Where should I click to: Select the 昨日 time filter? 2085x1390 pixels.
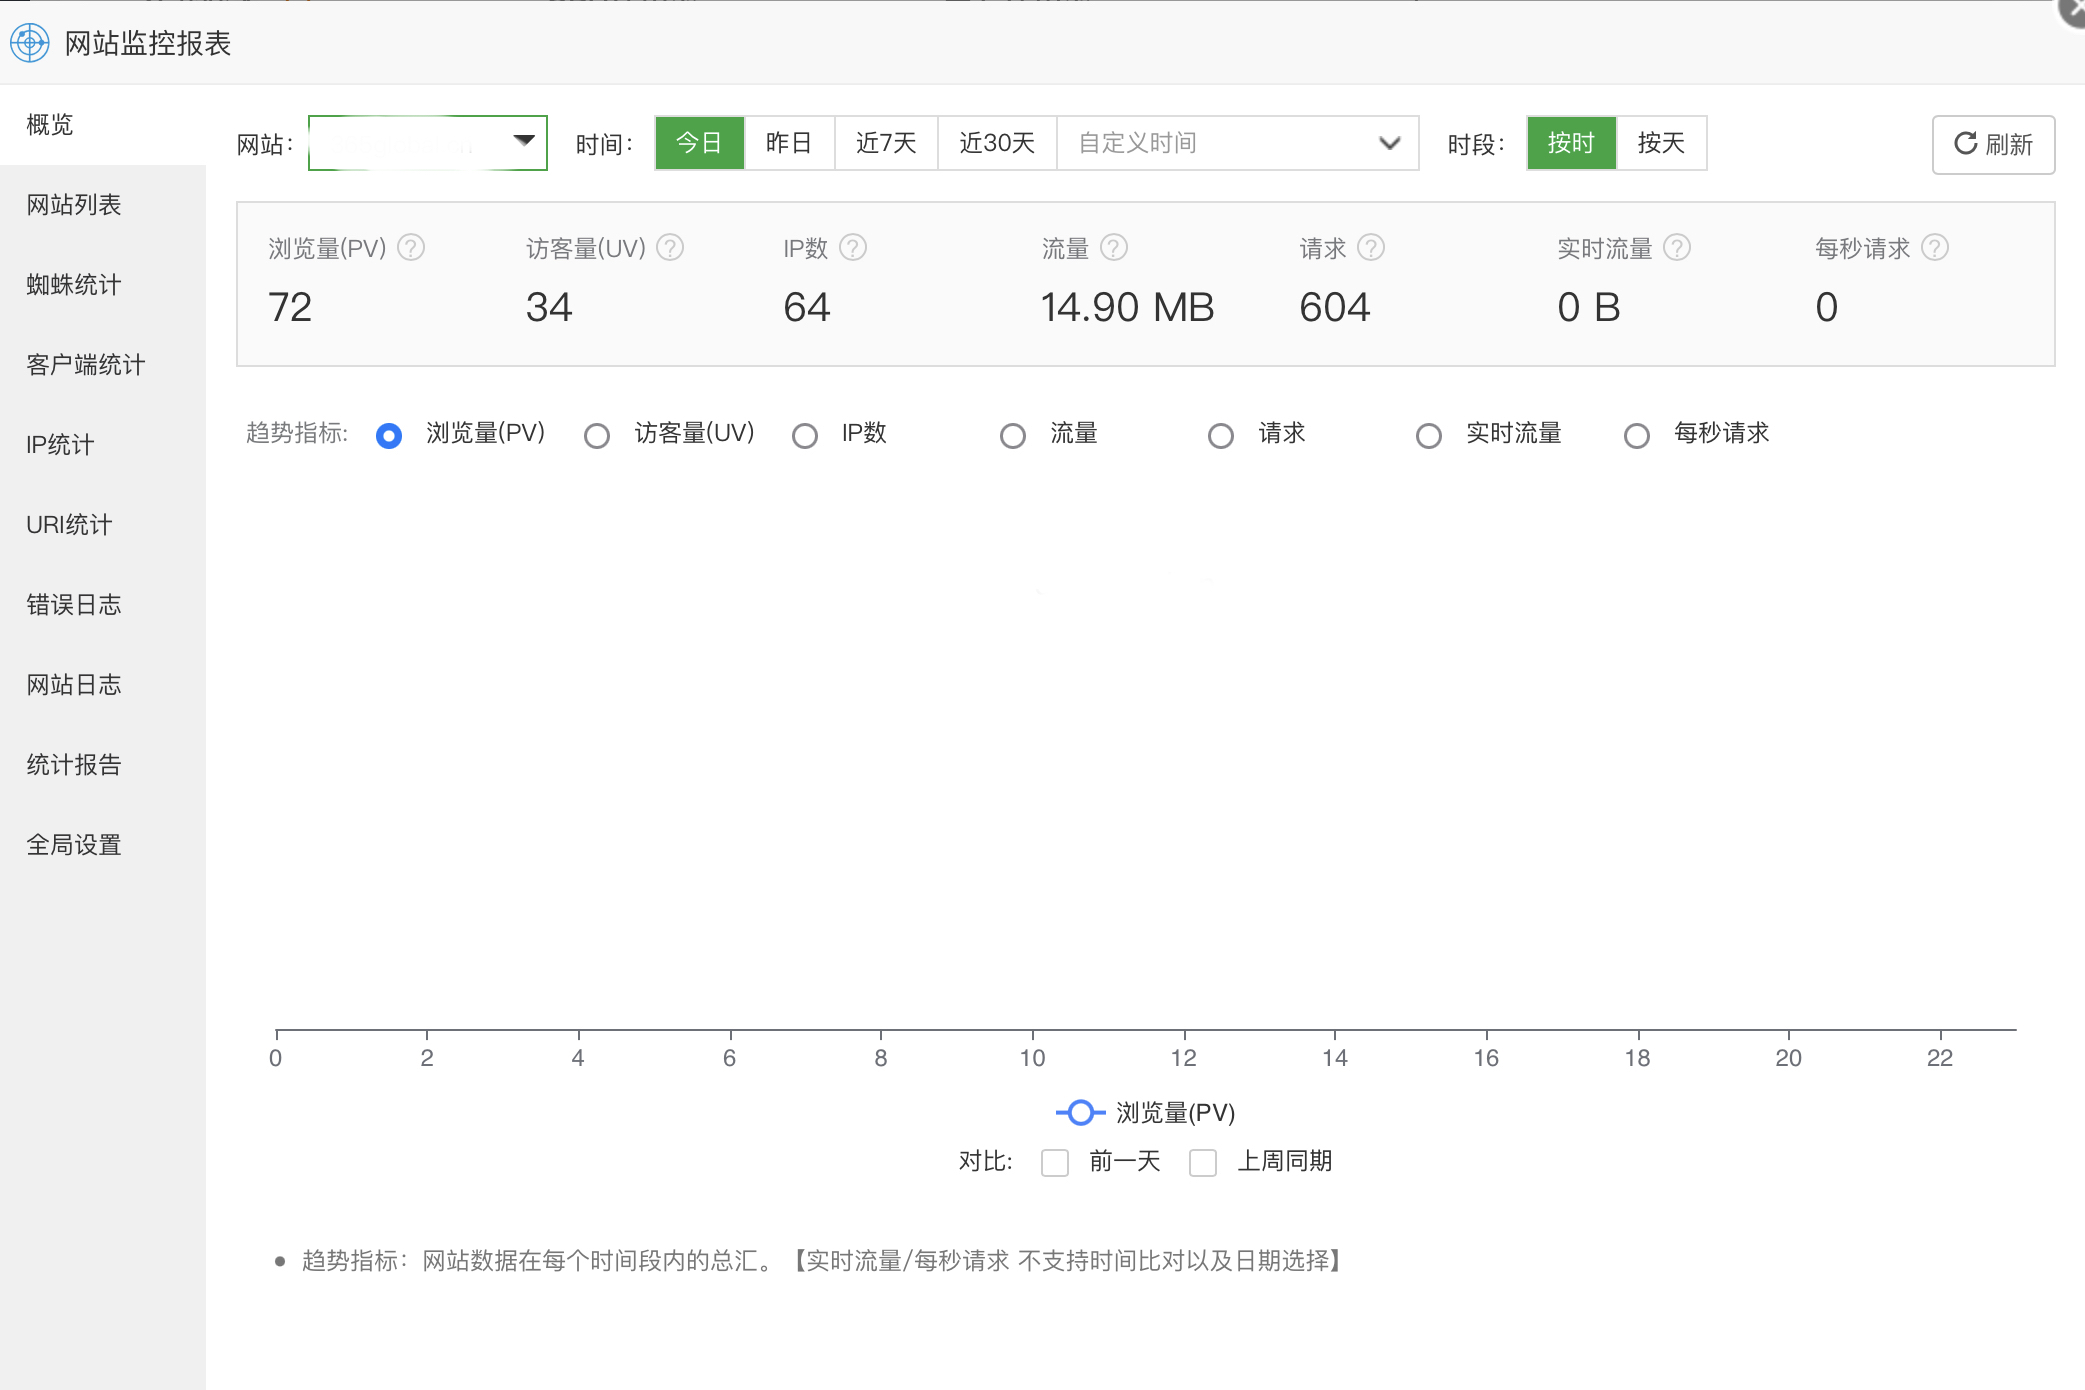pos(789,143)
